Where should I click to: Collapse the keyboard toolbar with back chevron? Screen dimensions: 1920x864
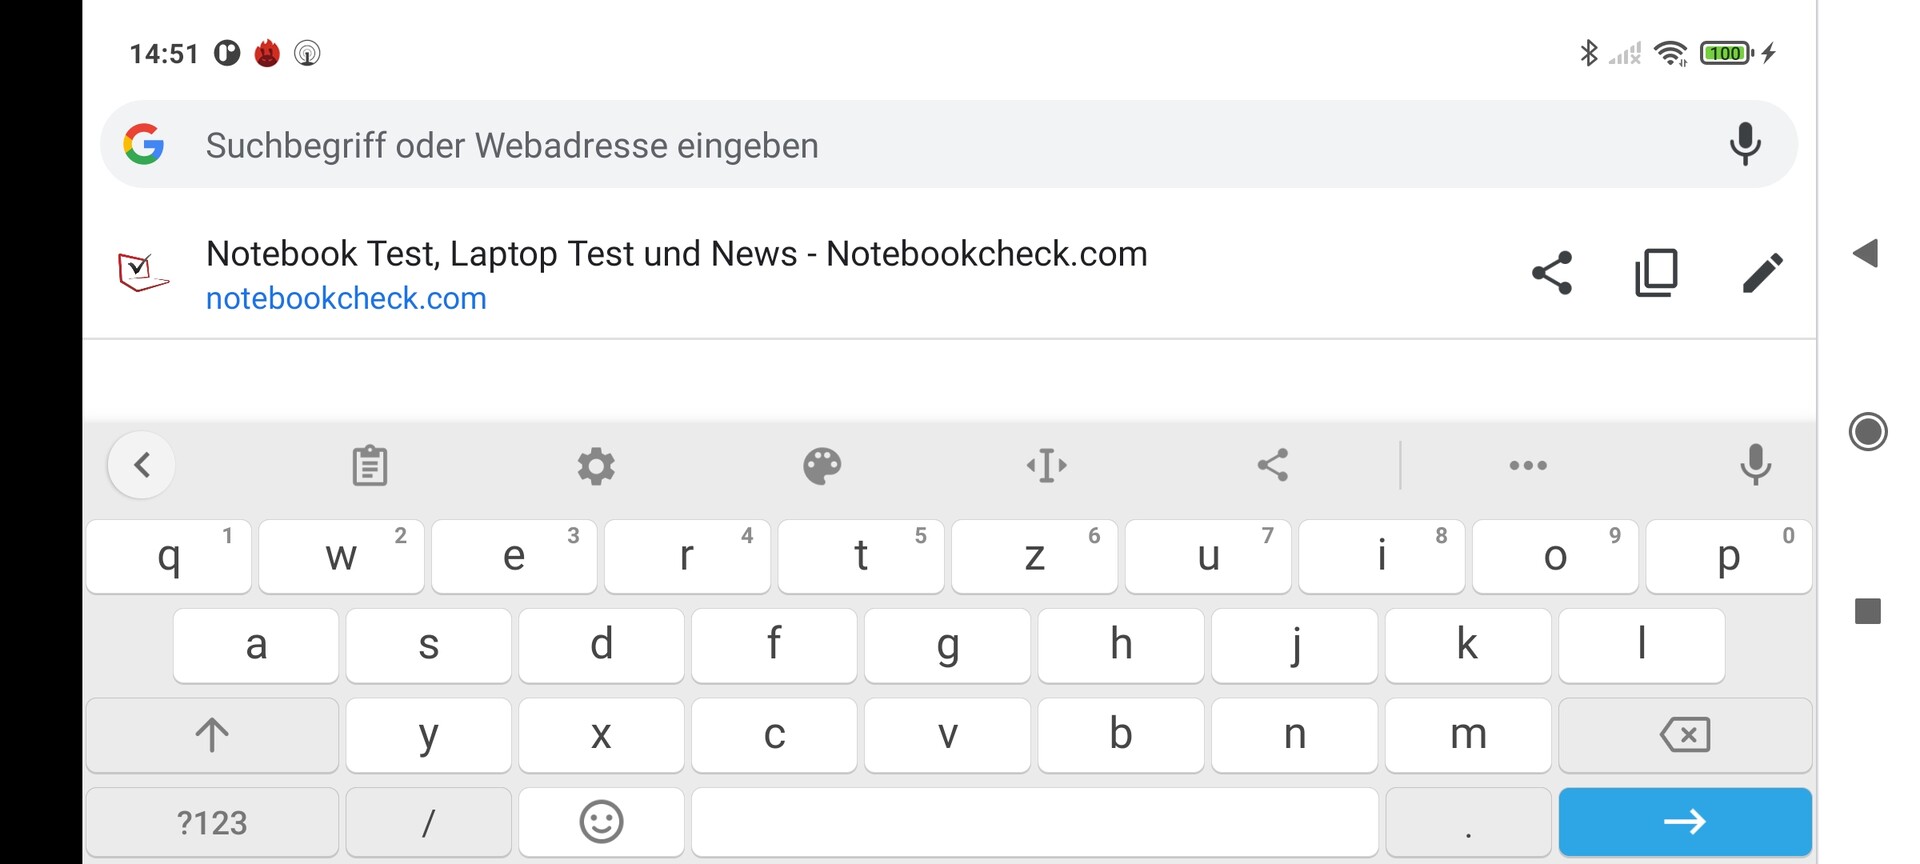[142, 465]
